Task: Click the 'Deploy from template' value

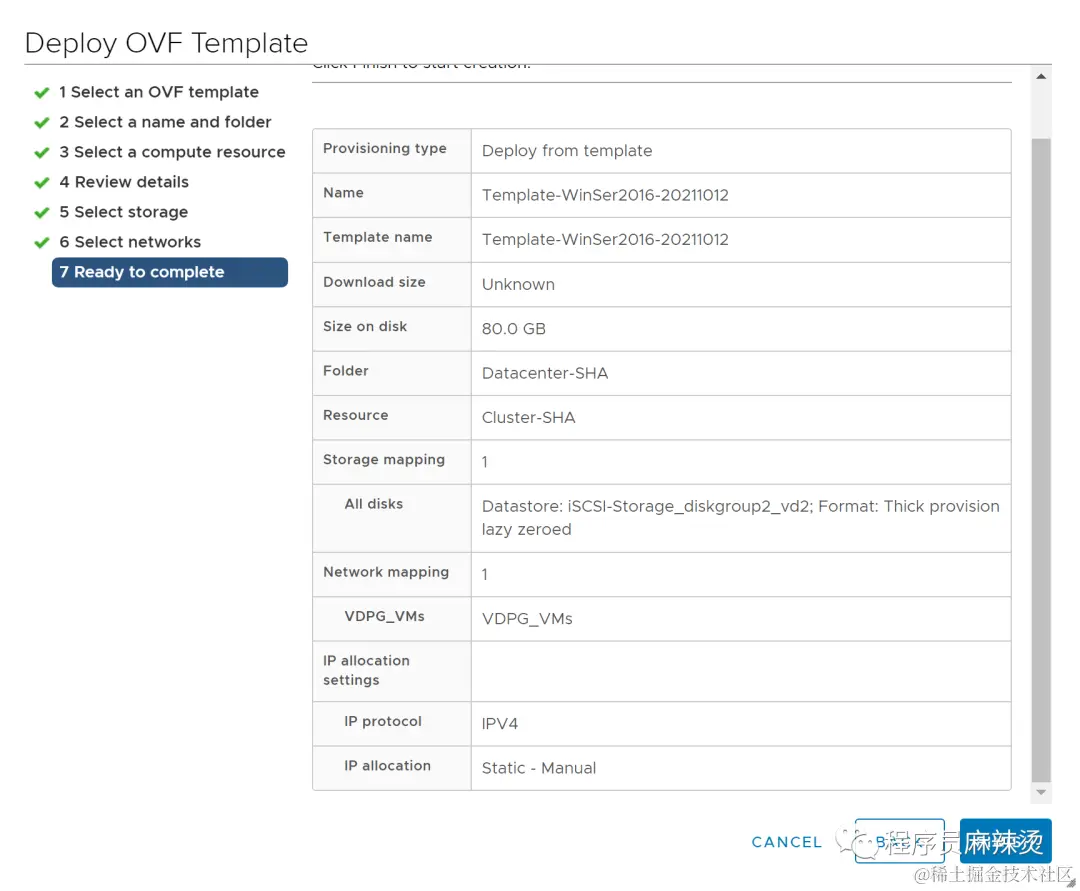Action: pyautogui.click(x=567, y=151)
